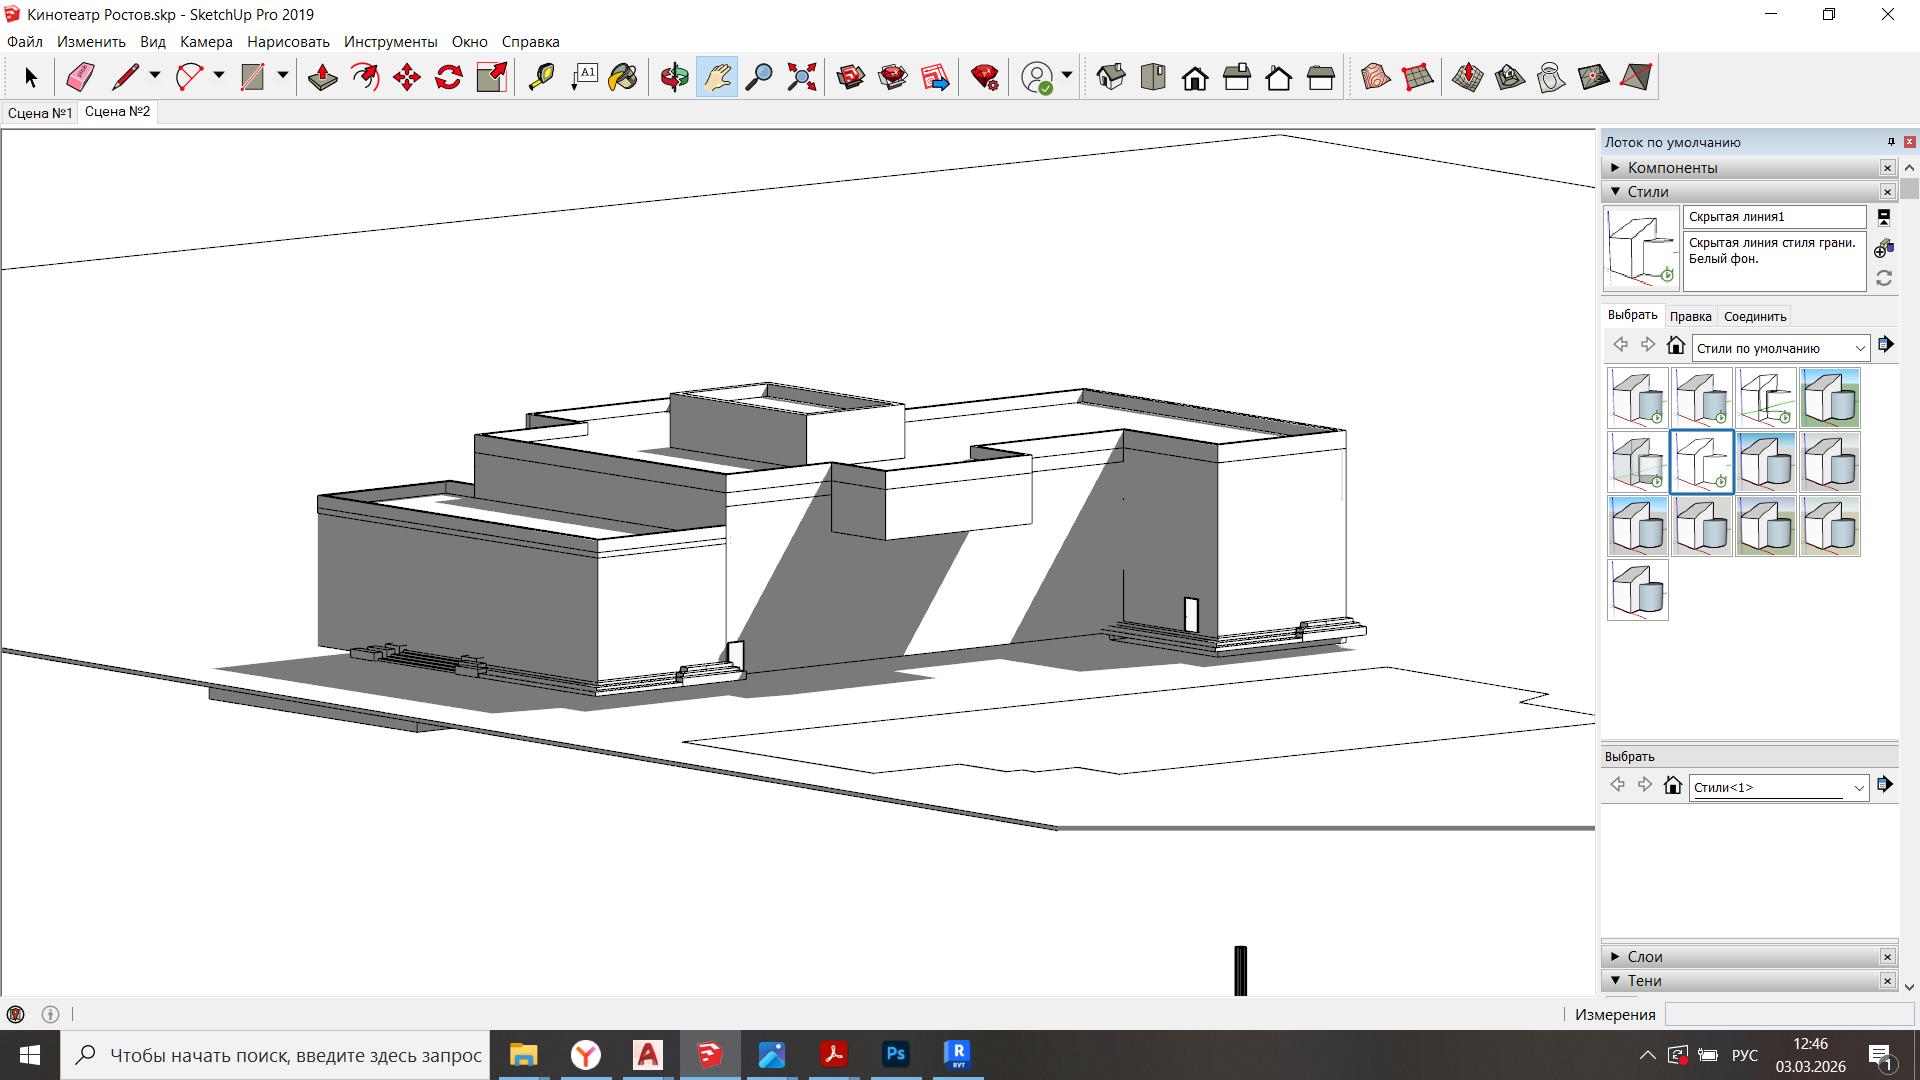The image size is (1920, 1080).
Task: Switch to Сцена №1 tab
Action: pos(40,113)
